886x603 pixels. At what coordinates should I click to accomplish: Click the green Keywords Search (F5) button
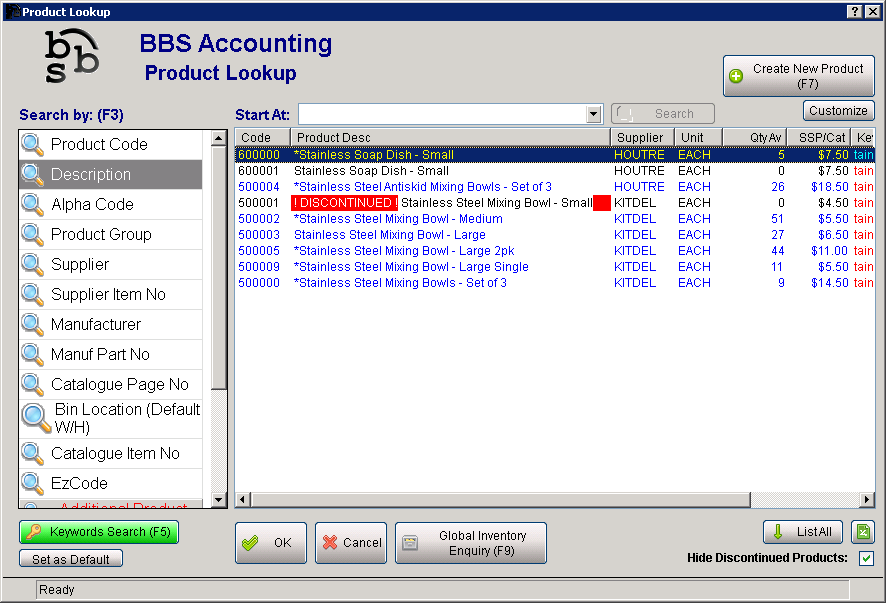click(x=98, y=532)
